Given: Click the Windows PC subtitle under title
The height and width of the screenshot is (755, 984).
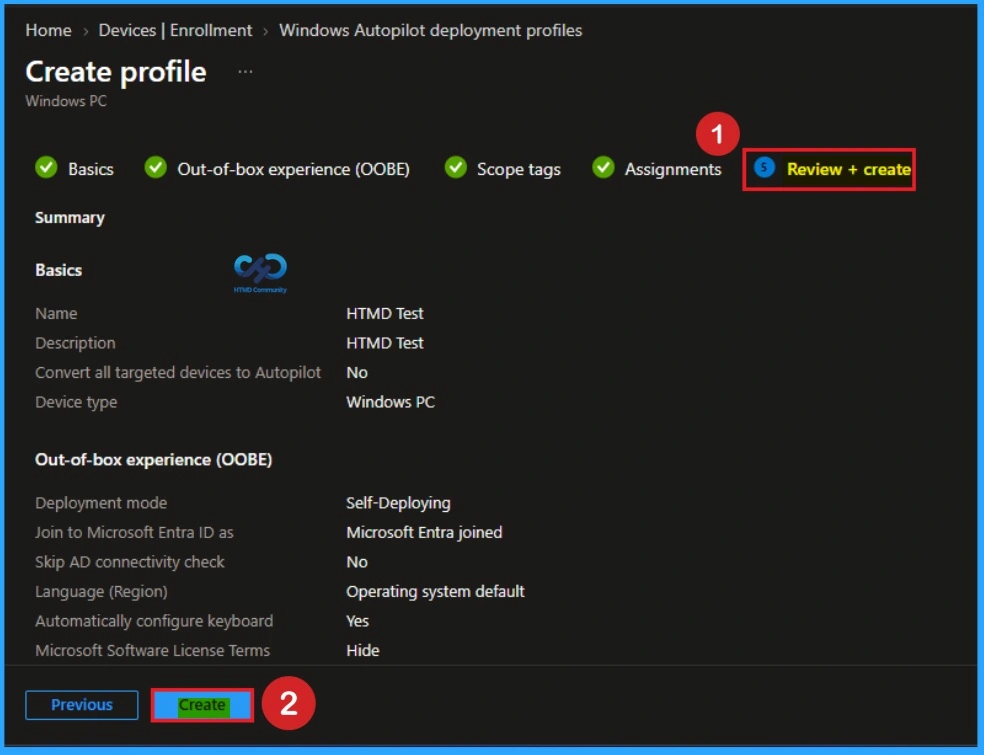Looking at the screenshot, I should point(66,101).
